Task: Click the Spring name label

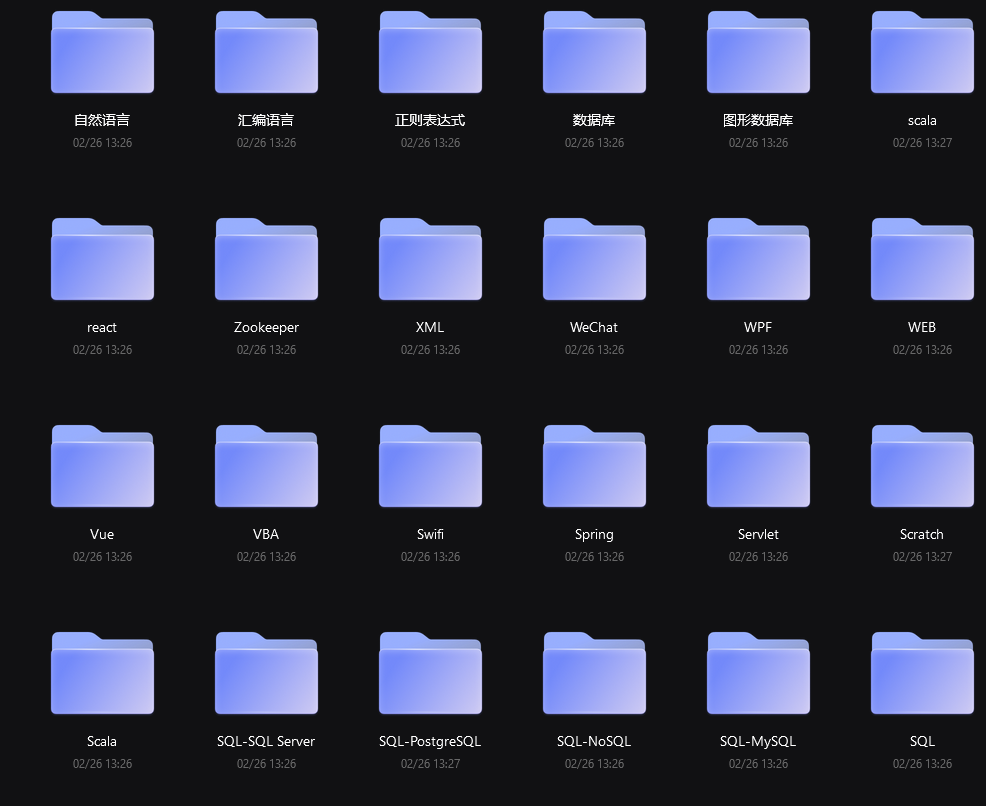Action: [594, 535]
